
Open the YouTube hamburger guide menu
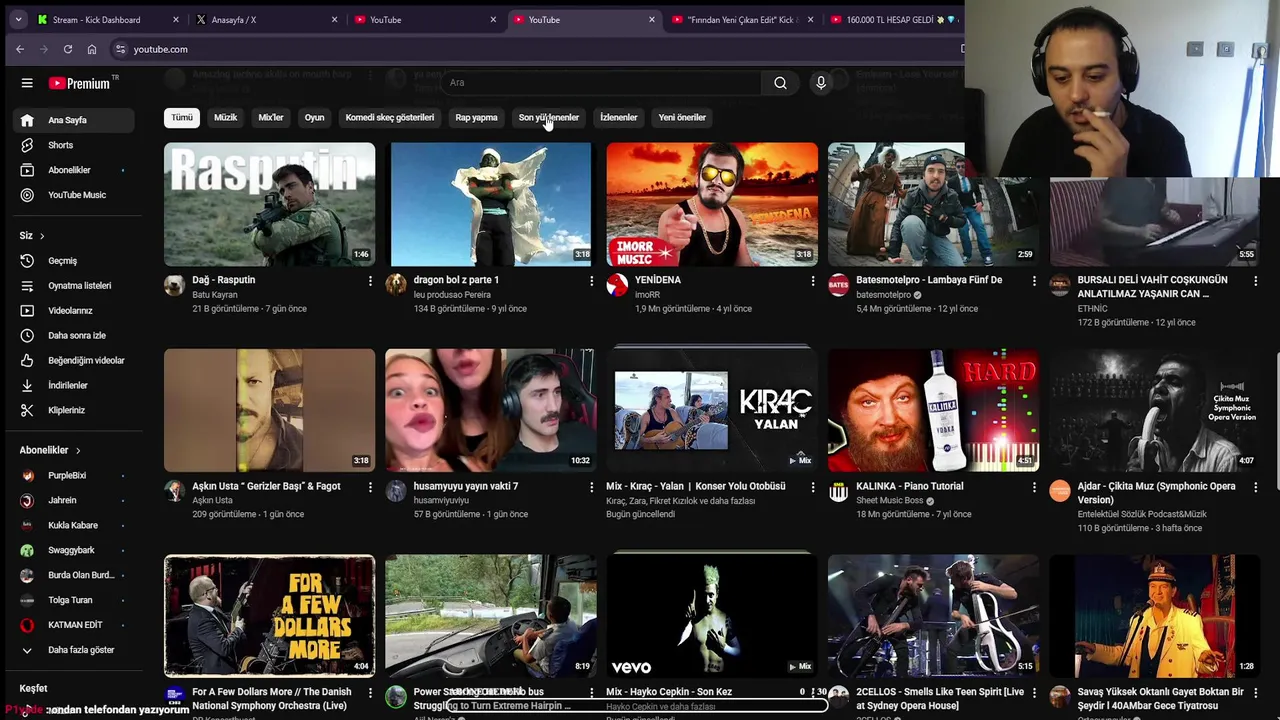27,83
